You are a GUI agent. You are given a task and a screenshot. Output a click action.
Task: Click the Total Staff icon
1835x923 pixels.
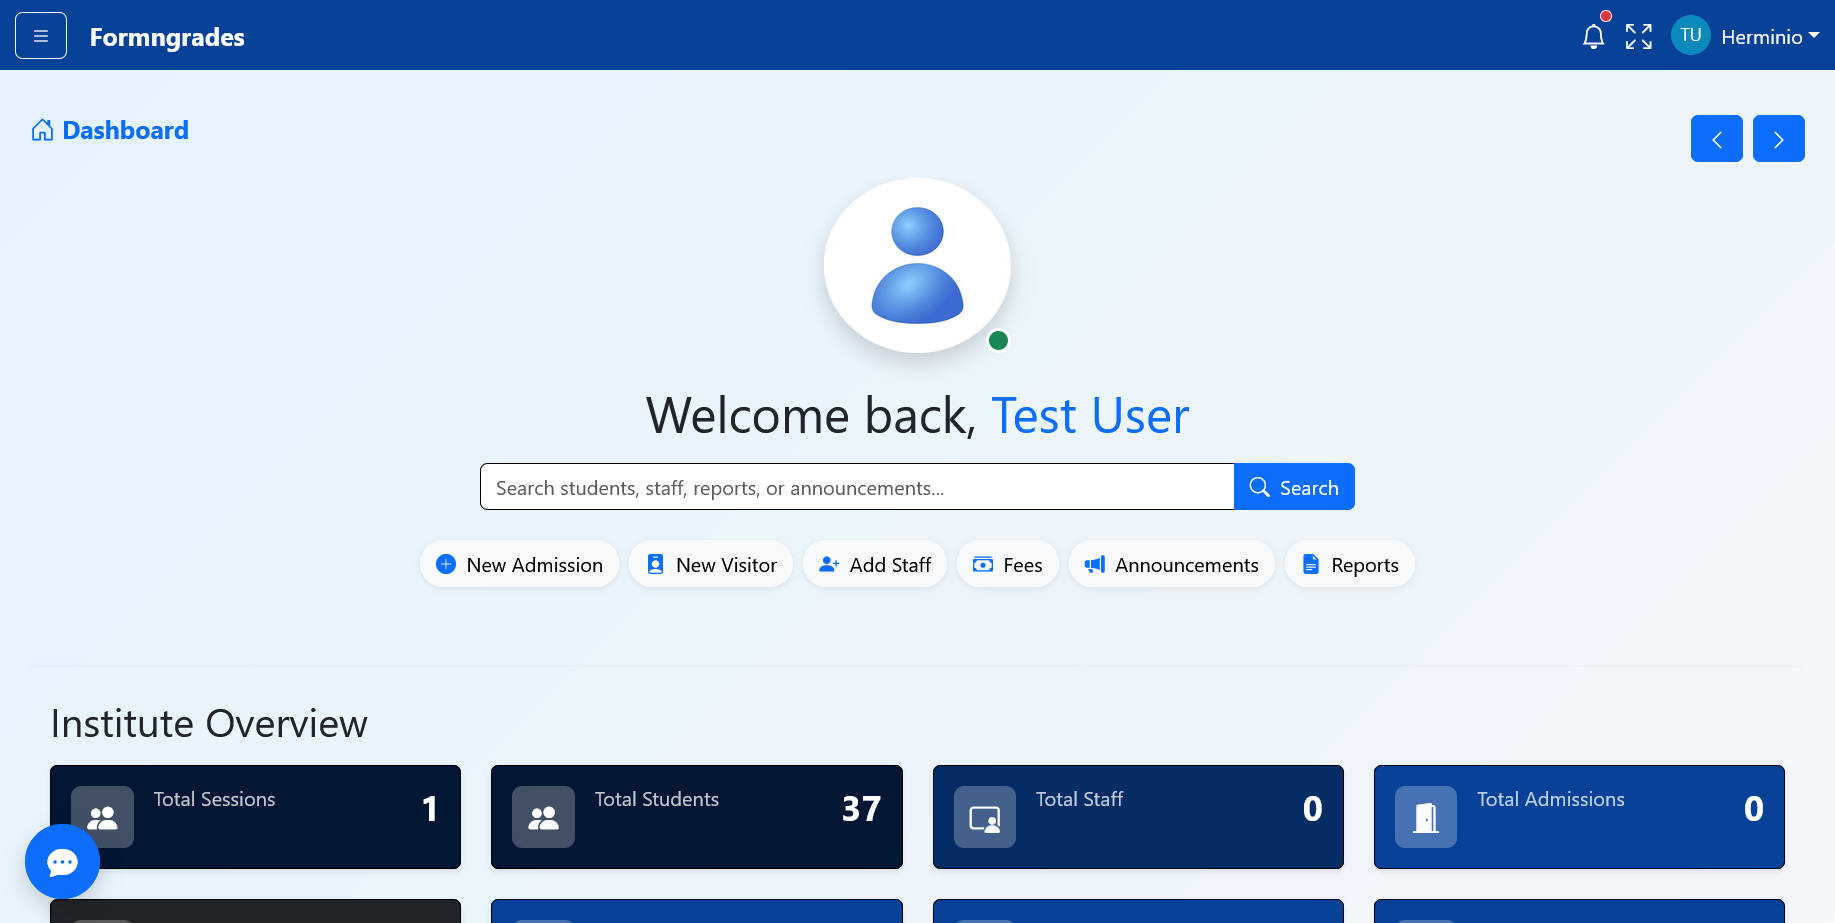pos(984,817)
